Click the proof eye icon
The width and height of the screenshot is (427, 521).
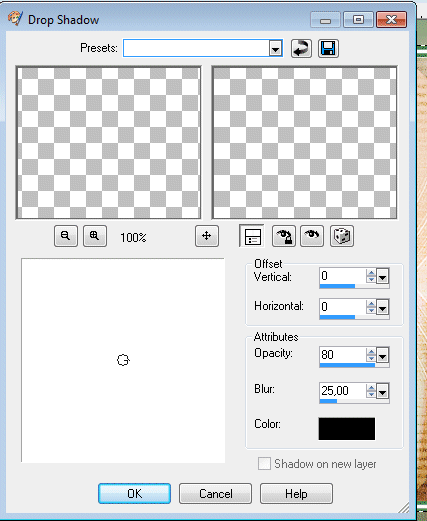(312, 236)
